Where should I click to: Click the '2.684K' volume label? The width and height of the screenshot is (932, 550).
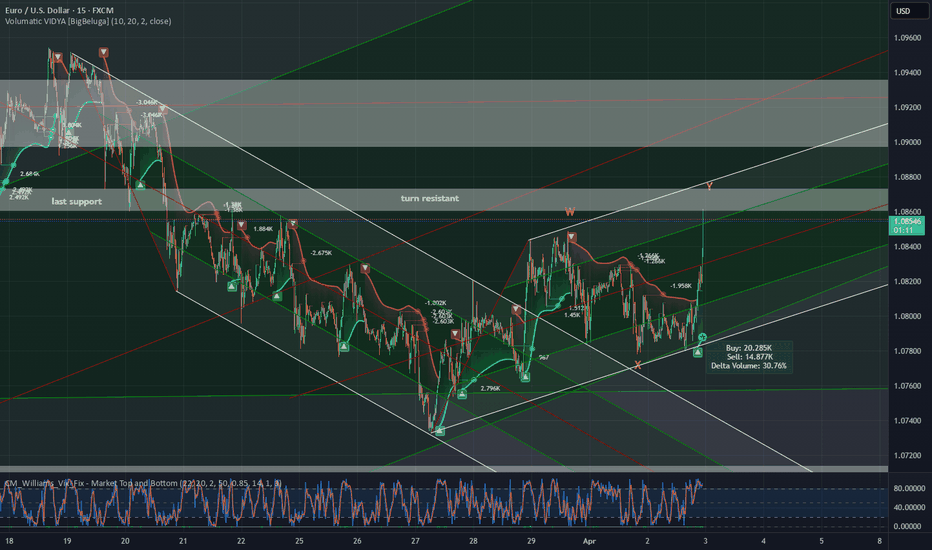[30, 174]
